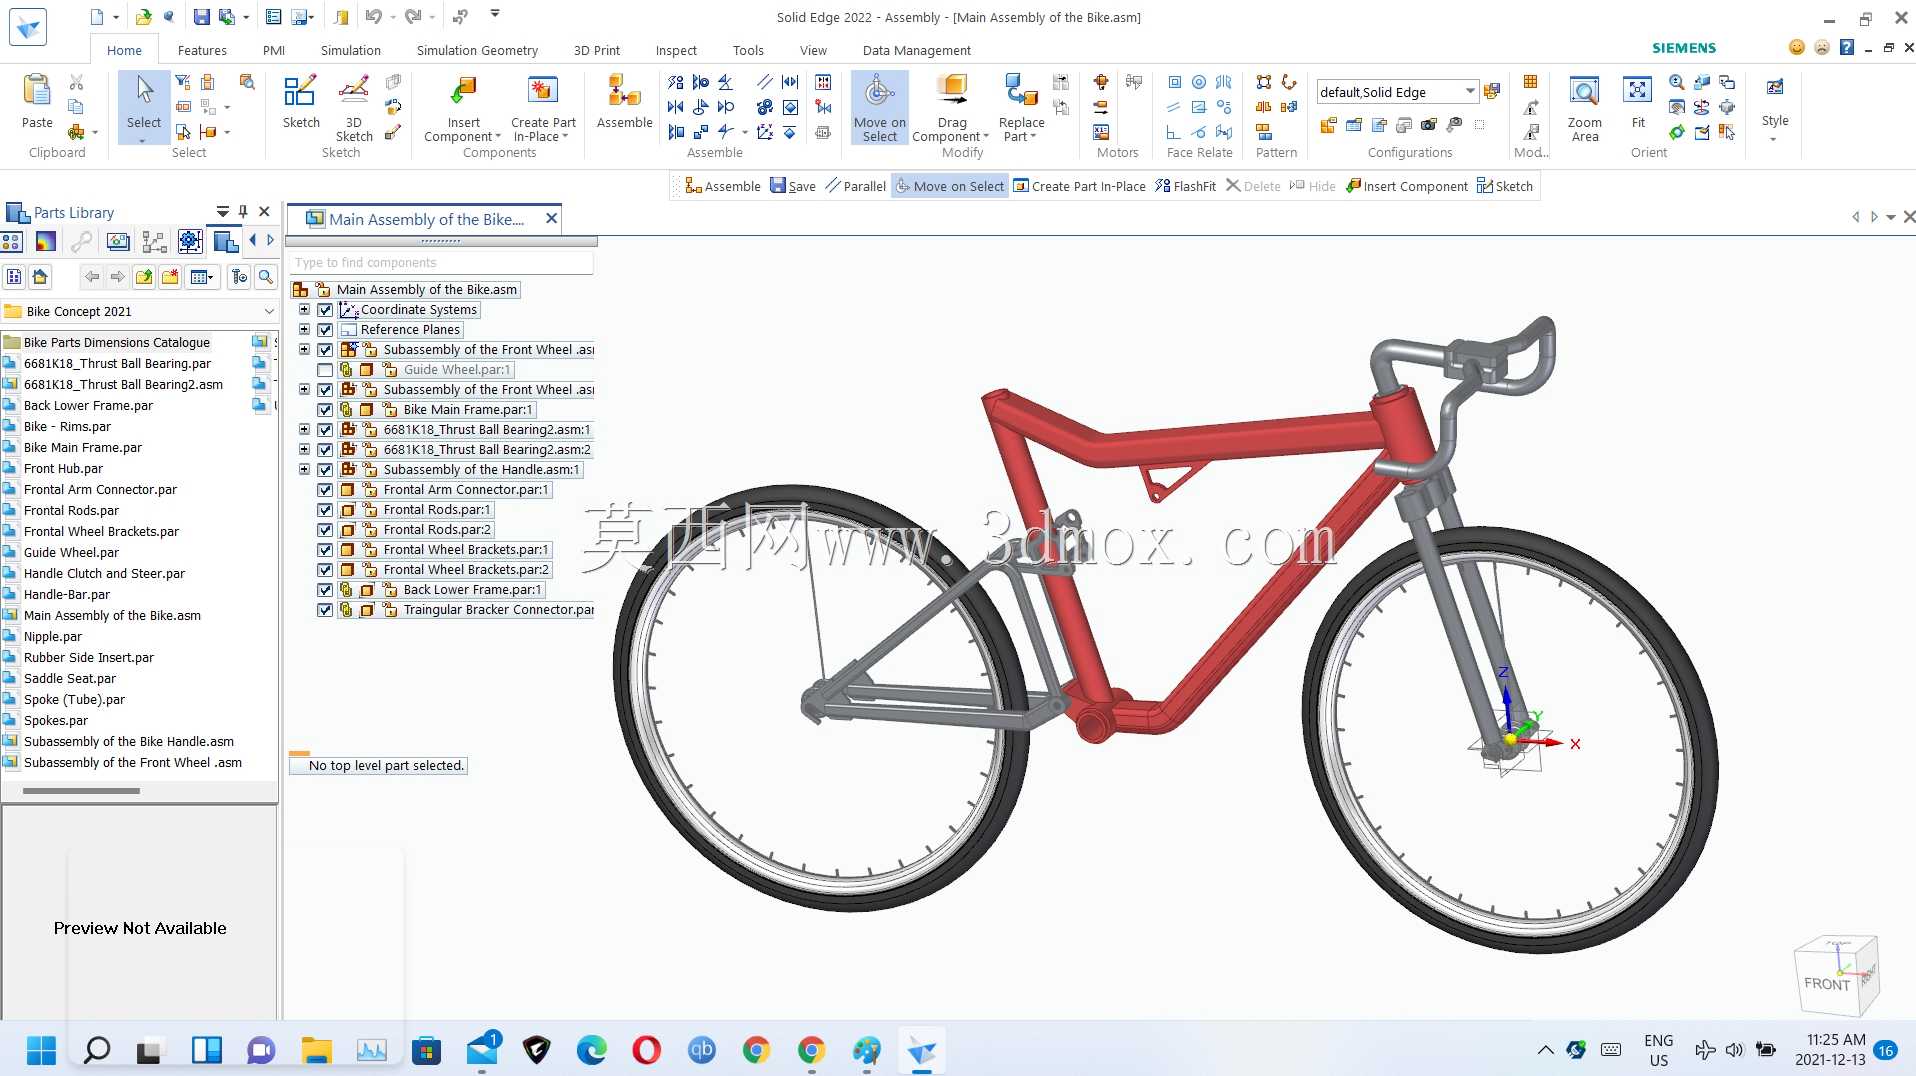Image resolution: width=1916 pixels, height=1076 pixels.
Task: Open the Bike Concept 2021 folder dropdown
Action: tap(268, 312)
